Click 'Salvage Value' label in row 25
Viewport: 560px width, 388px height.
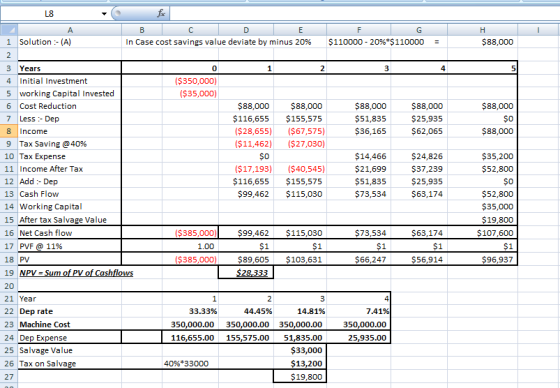pyautogui.click(x=46, y=350)
